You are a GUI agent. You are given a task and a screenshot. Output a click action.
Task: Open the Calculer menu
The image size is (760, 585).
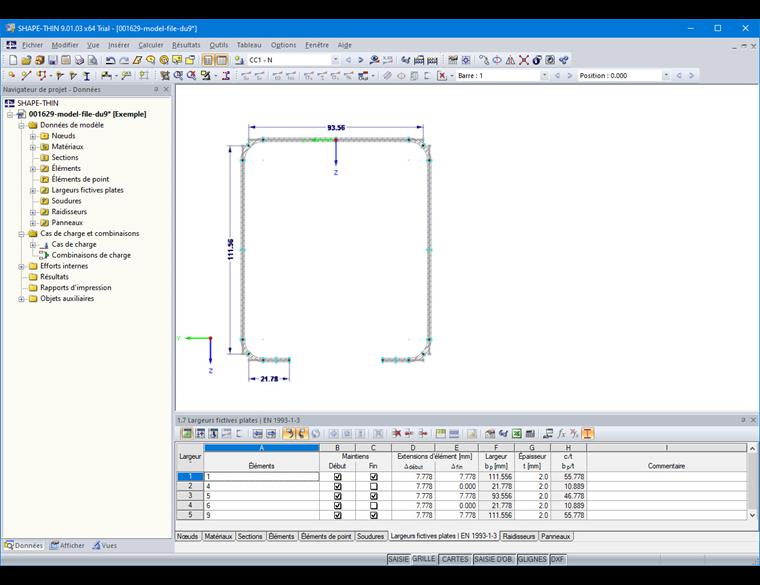151,45
